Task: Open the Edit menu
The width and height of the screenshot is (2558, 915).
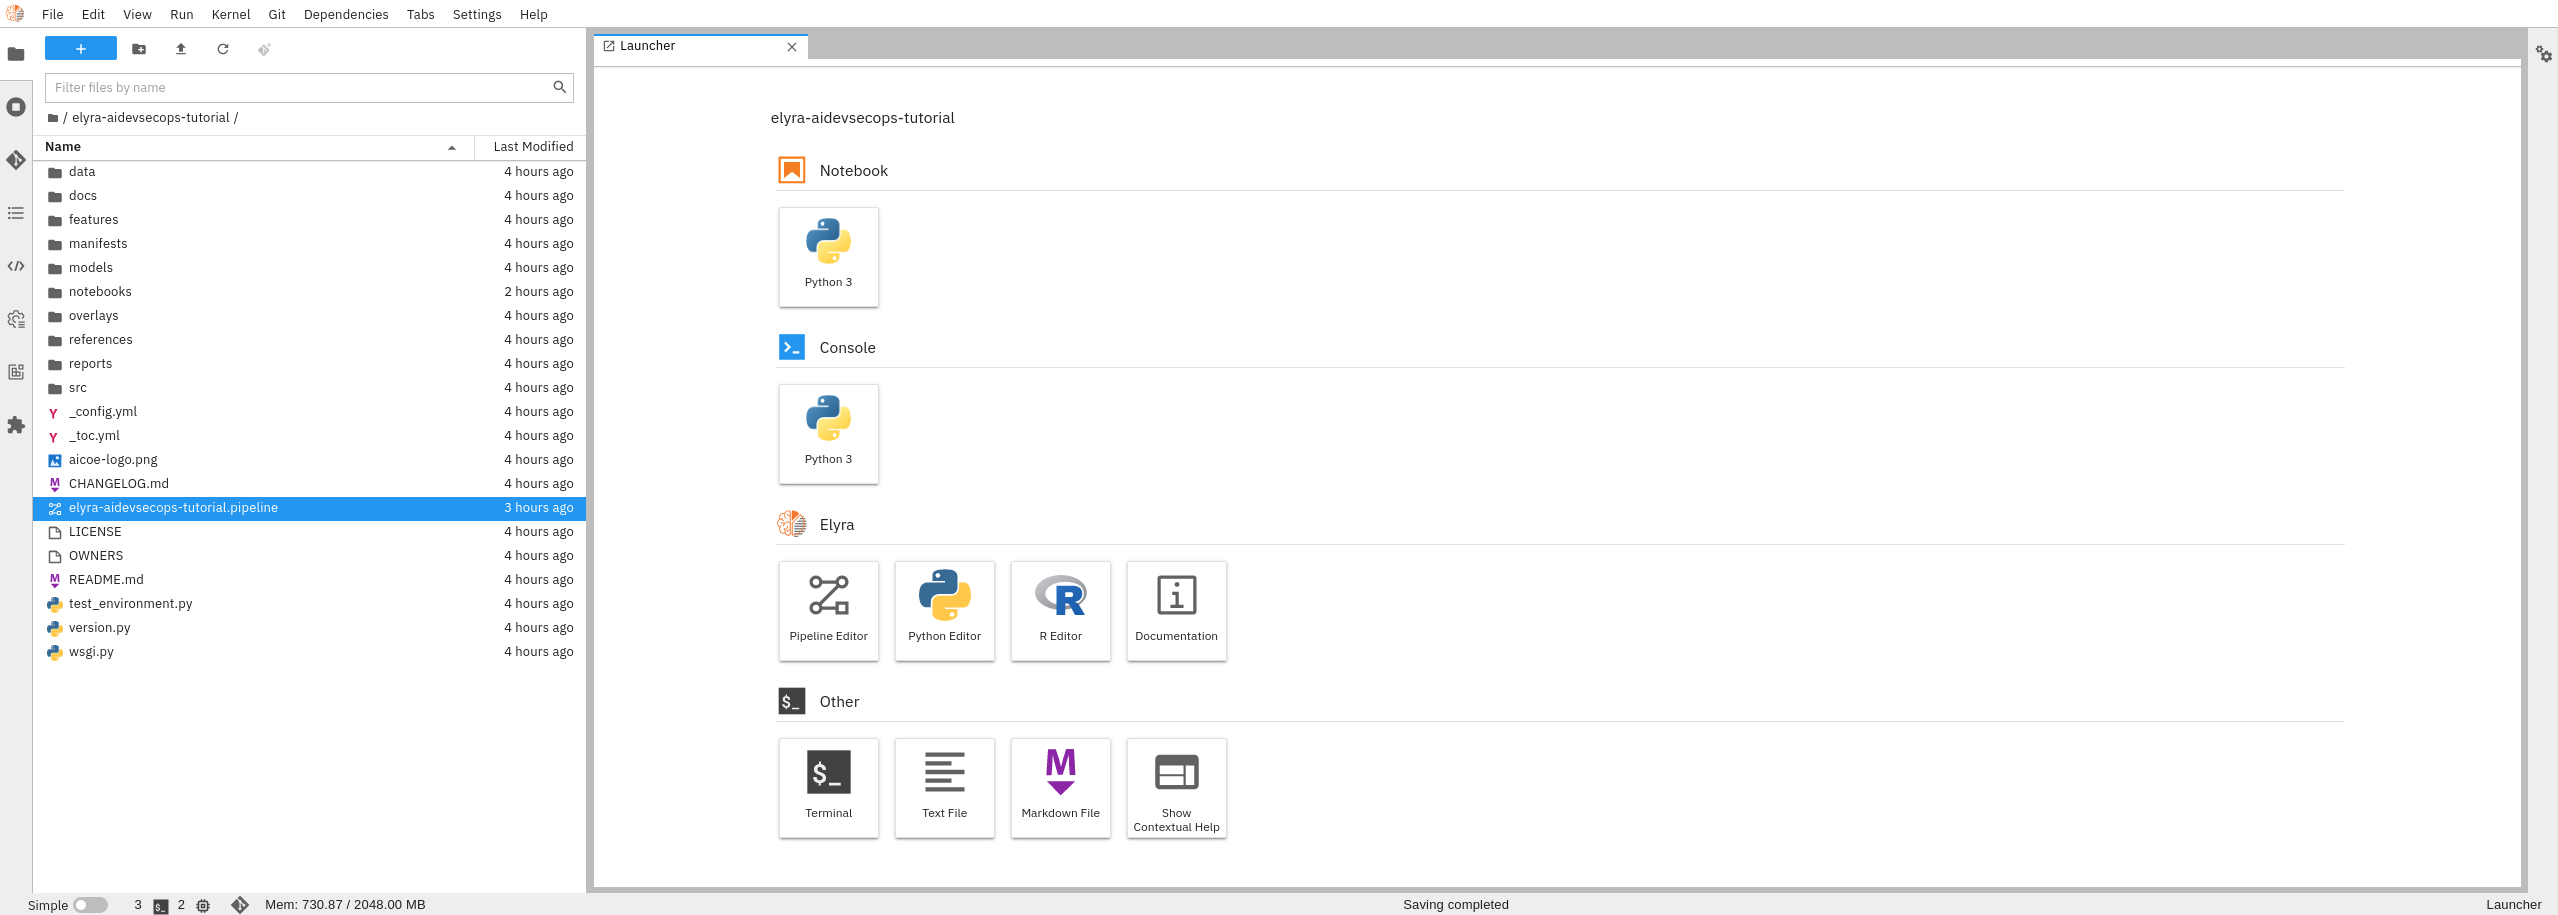Action: pyautogui.click(x=93, y=14)
